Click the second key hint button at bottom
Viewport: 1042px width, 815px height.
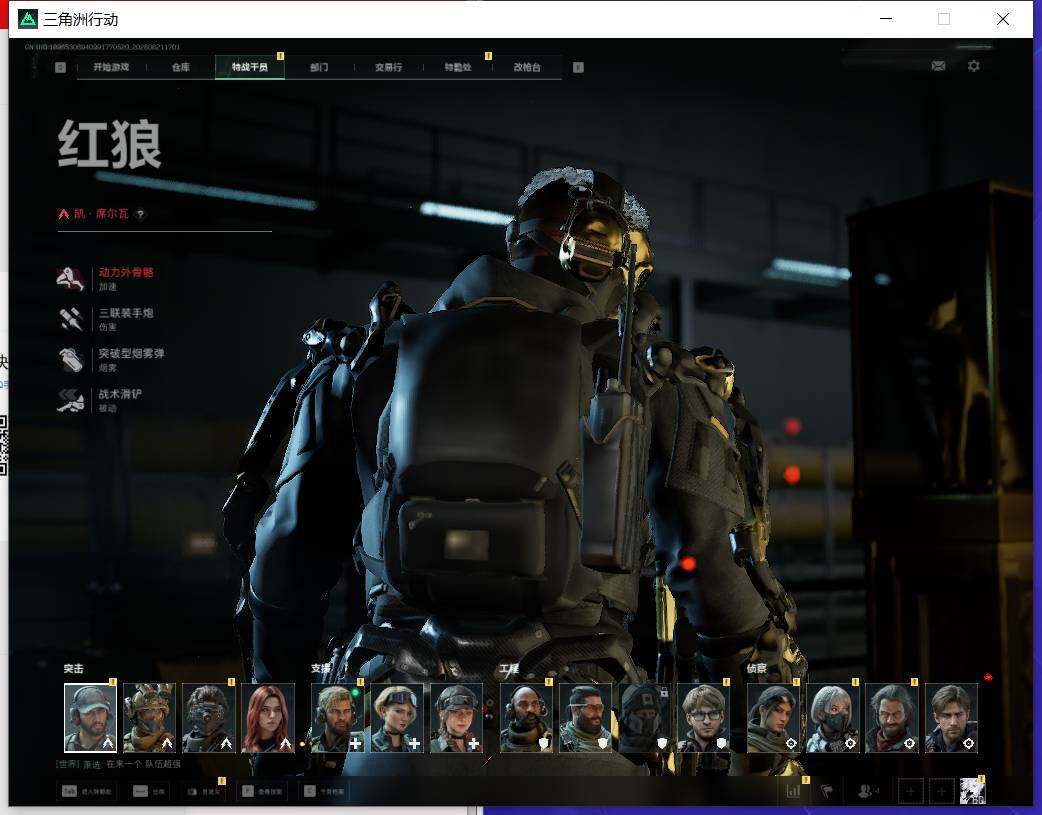point(149,791)
